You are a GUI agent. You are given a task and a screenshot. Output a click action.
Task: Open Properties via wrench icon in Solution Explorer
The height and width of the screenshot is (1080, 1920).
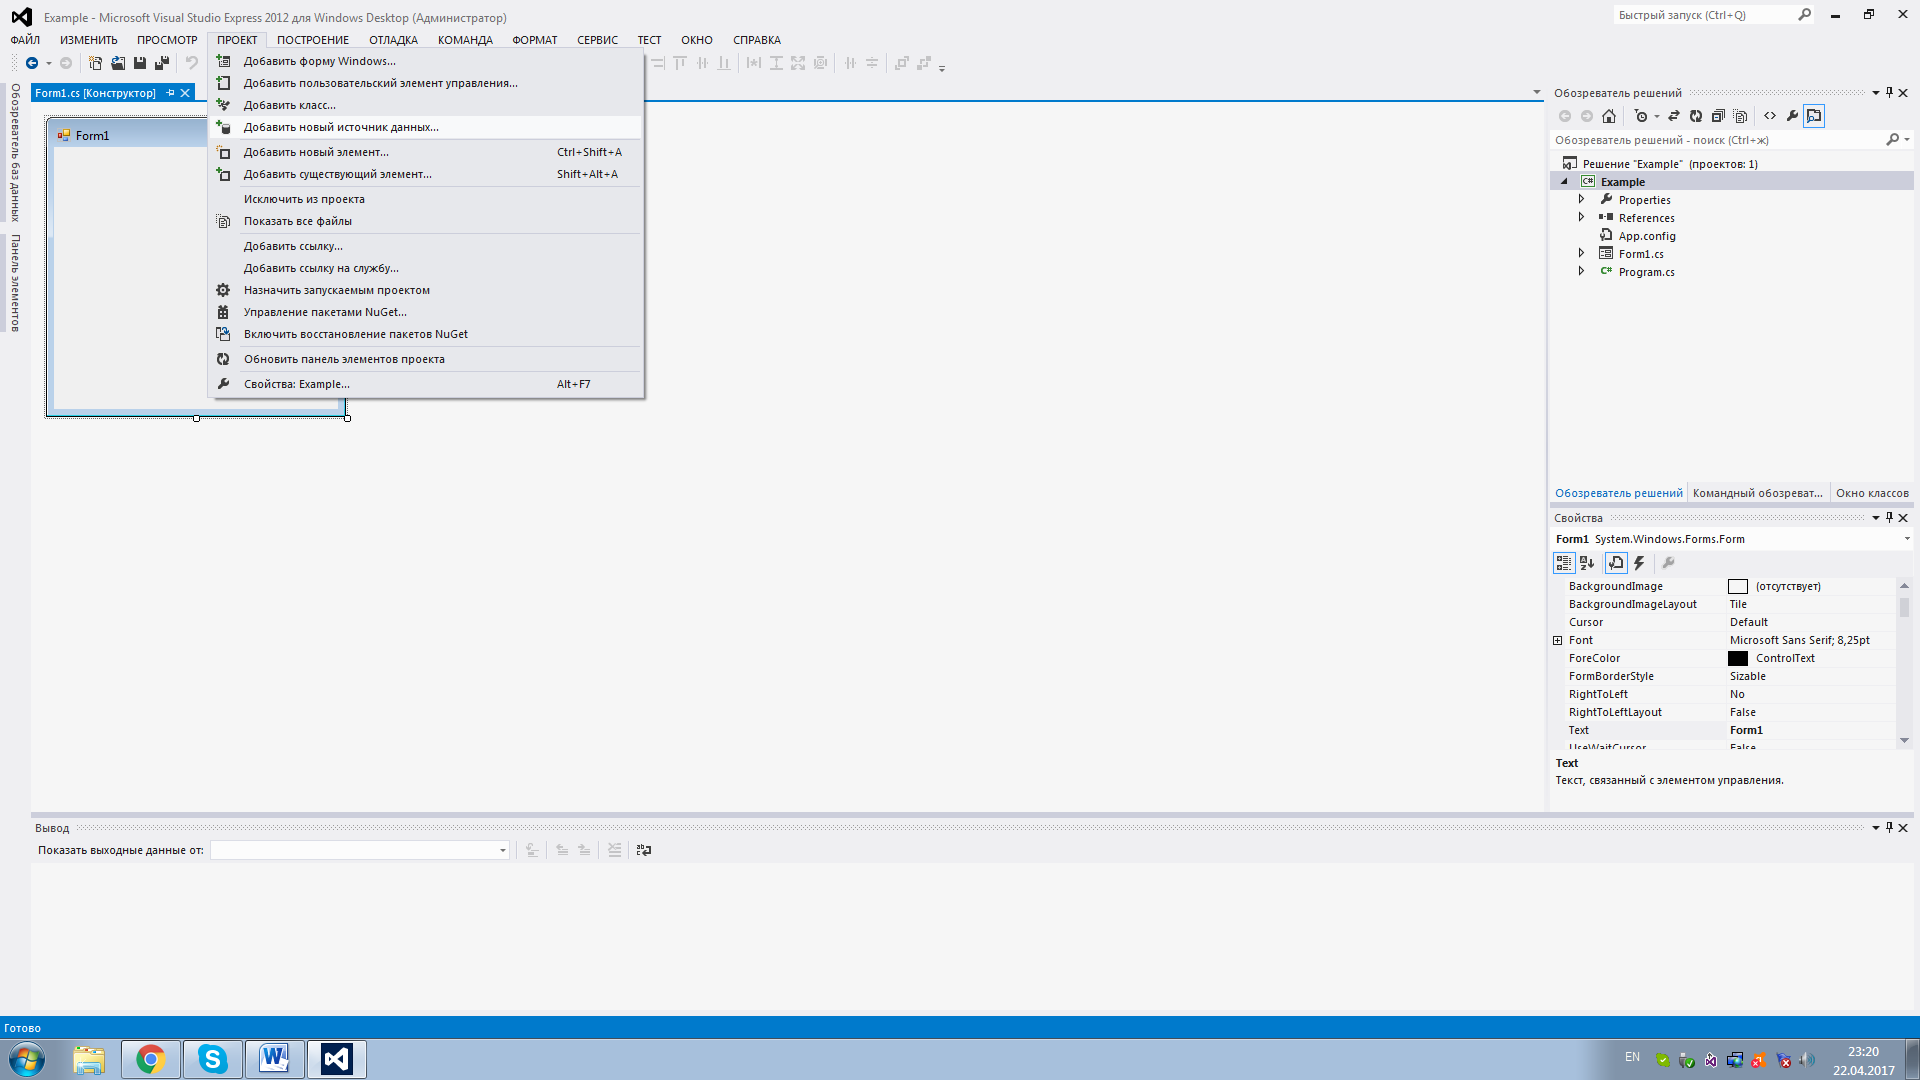(x=1792, y=116)
